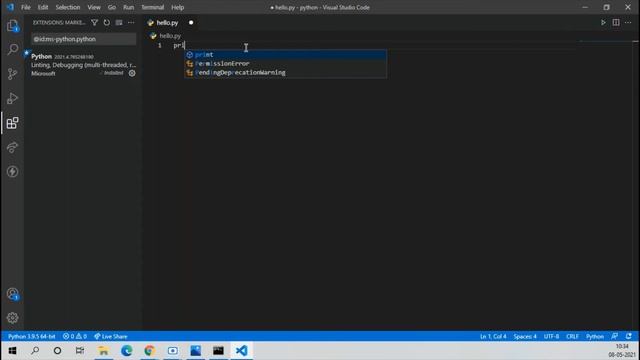The width and height of the screenshot is (640, 360).
Task: Clear extensions search results icon
Action: [x=119, y=22]
